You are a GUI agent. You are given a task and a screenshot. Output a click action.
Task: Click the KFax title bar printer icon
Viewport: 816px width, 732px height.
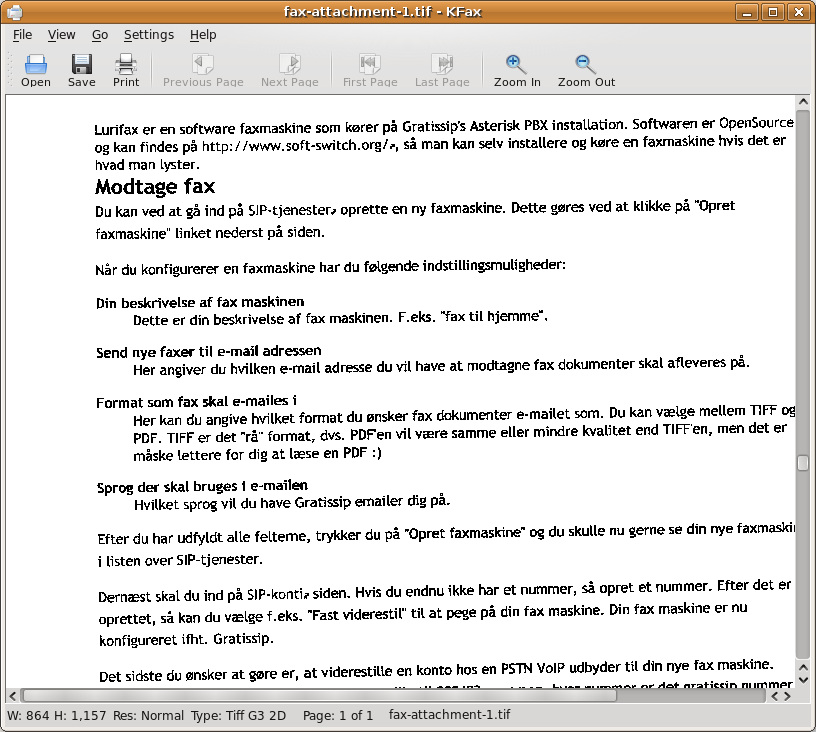[x=15, y=11]
